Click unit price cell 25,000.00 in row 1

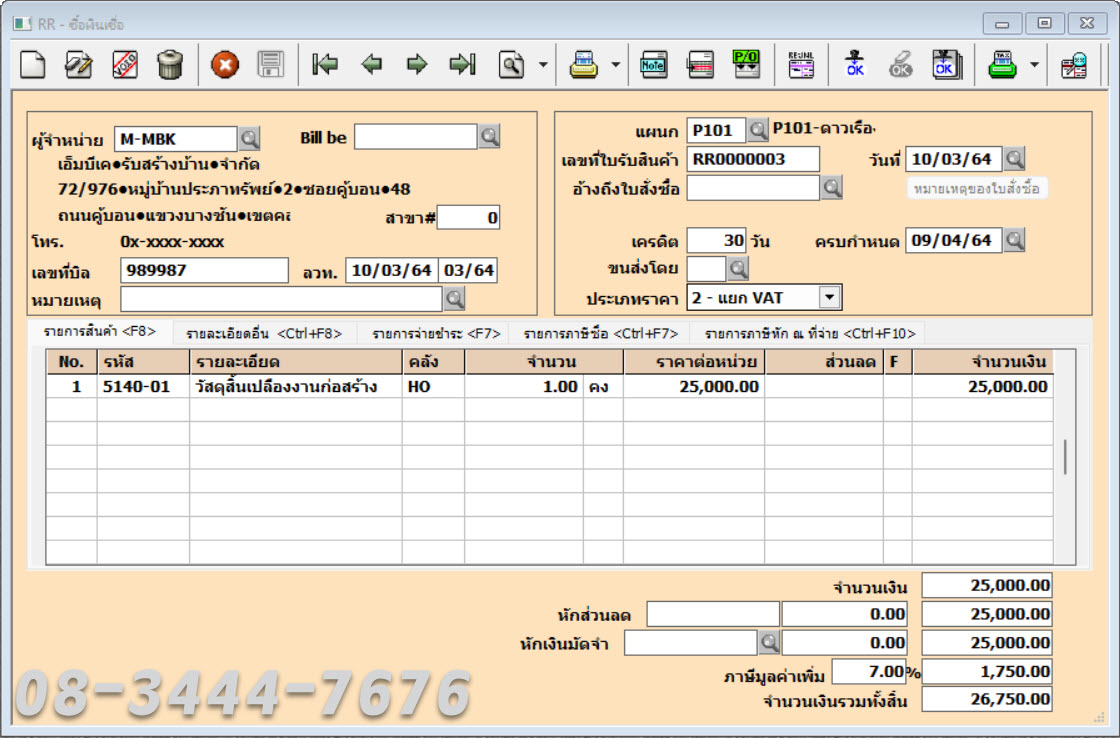694,387
